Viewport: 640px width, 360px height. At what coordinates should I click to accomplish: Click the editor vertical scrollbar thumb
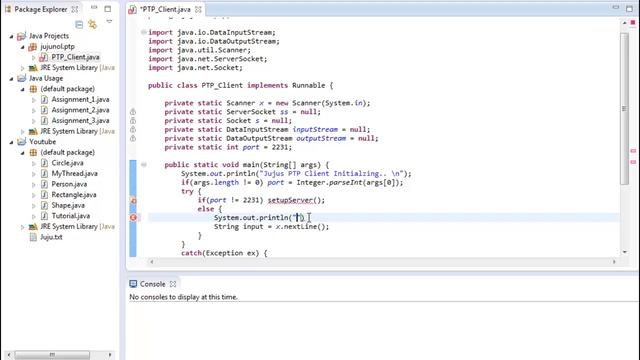(x=624, y=108)
